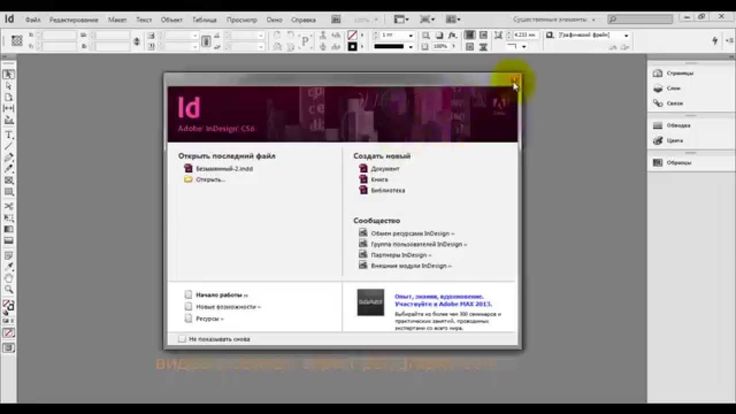Open the control panel flyout menu at far right
The image size is (736, 414).
(x=729, y=41)
